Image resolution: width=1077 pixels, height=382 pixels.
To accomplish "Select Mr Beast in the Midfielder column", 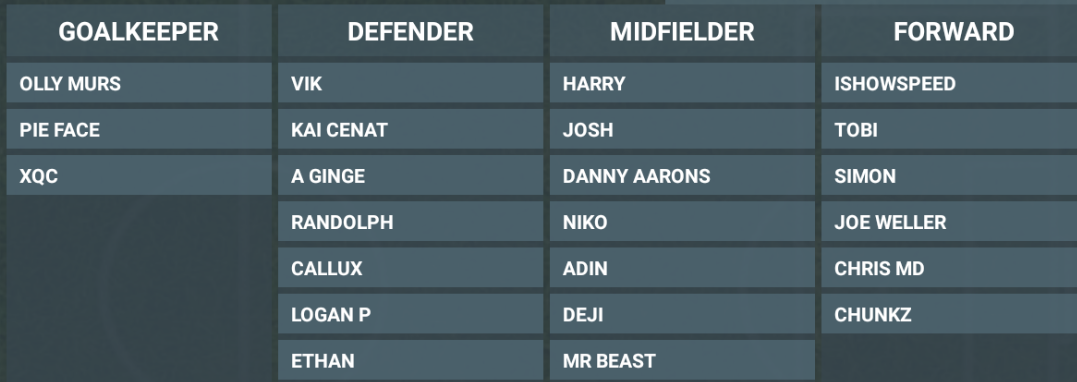I will click(x=682, y=361).
